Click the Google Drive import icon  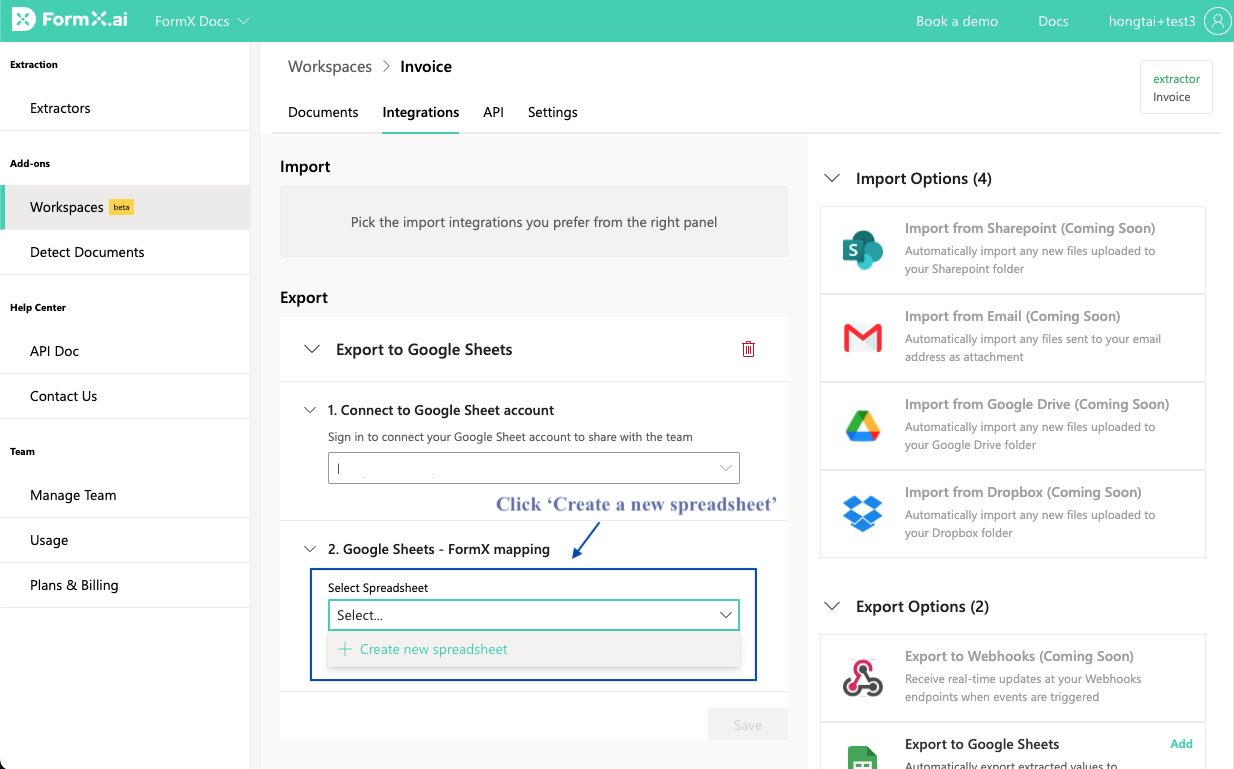[x=862, y=426]
